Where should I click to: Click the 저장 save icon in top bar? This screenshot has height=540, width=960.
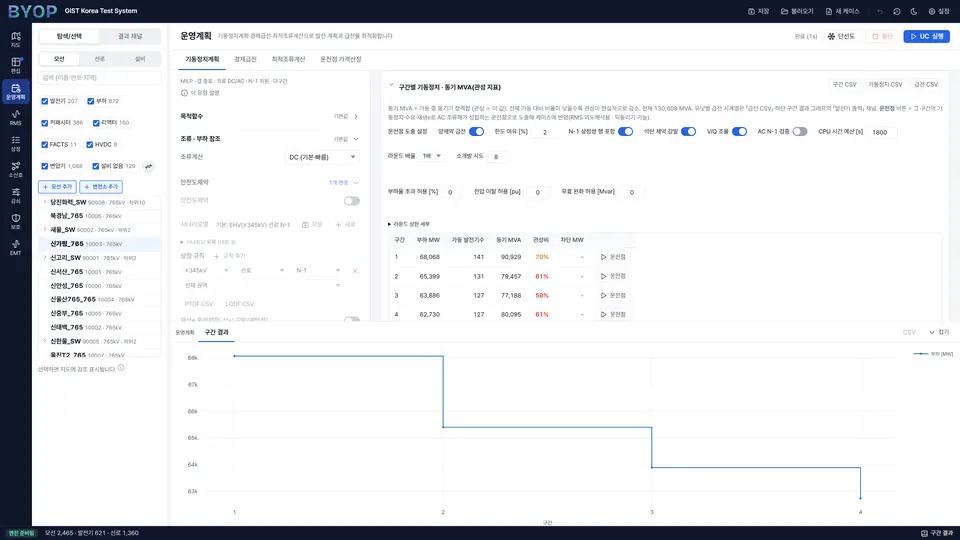click(751, 11)
